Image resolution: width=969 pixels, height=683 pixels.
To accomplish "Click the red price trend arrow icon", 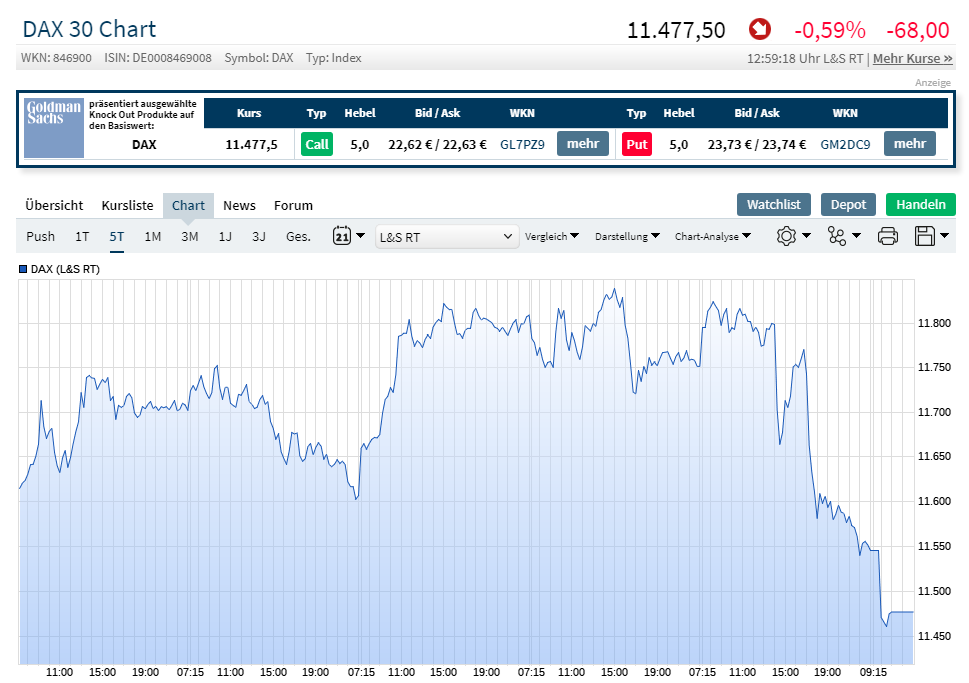I will [x=760, y=29].
